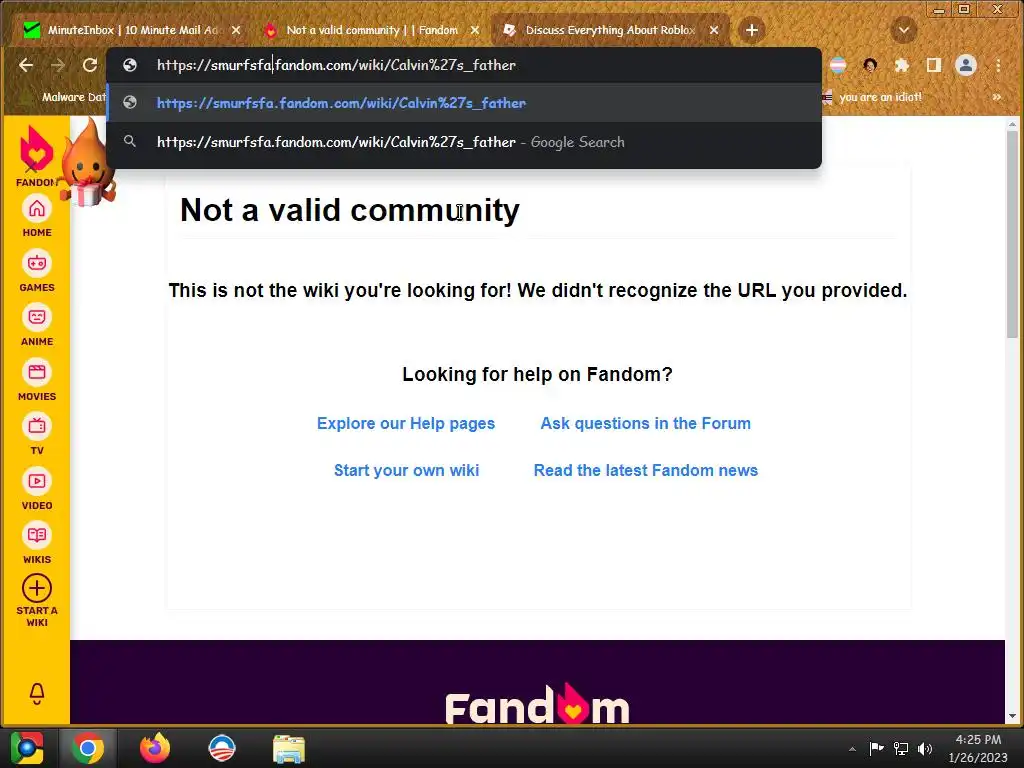This screenshot has height=768, width=1024.
Task: Open the notifications bell in sidebar
Action: coord(37,694)
